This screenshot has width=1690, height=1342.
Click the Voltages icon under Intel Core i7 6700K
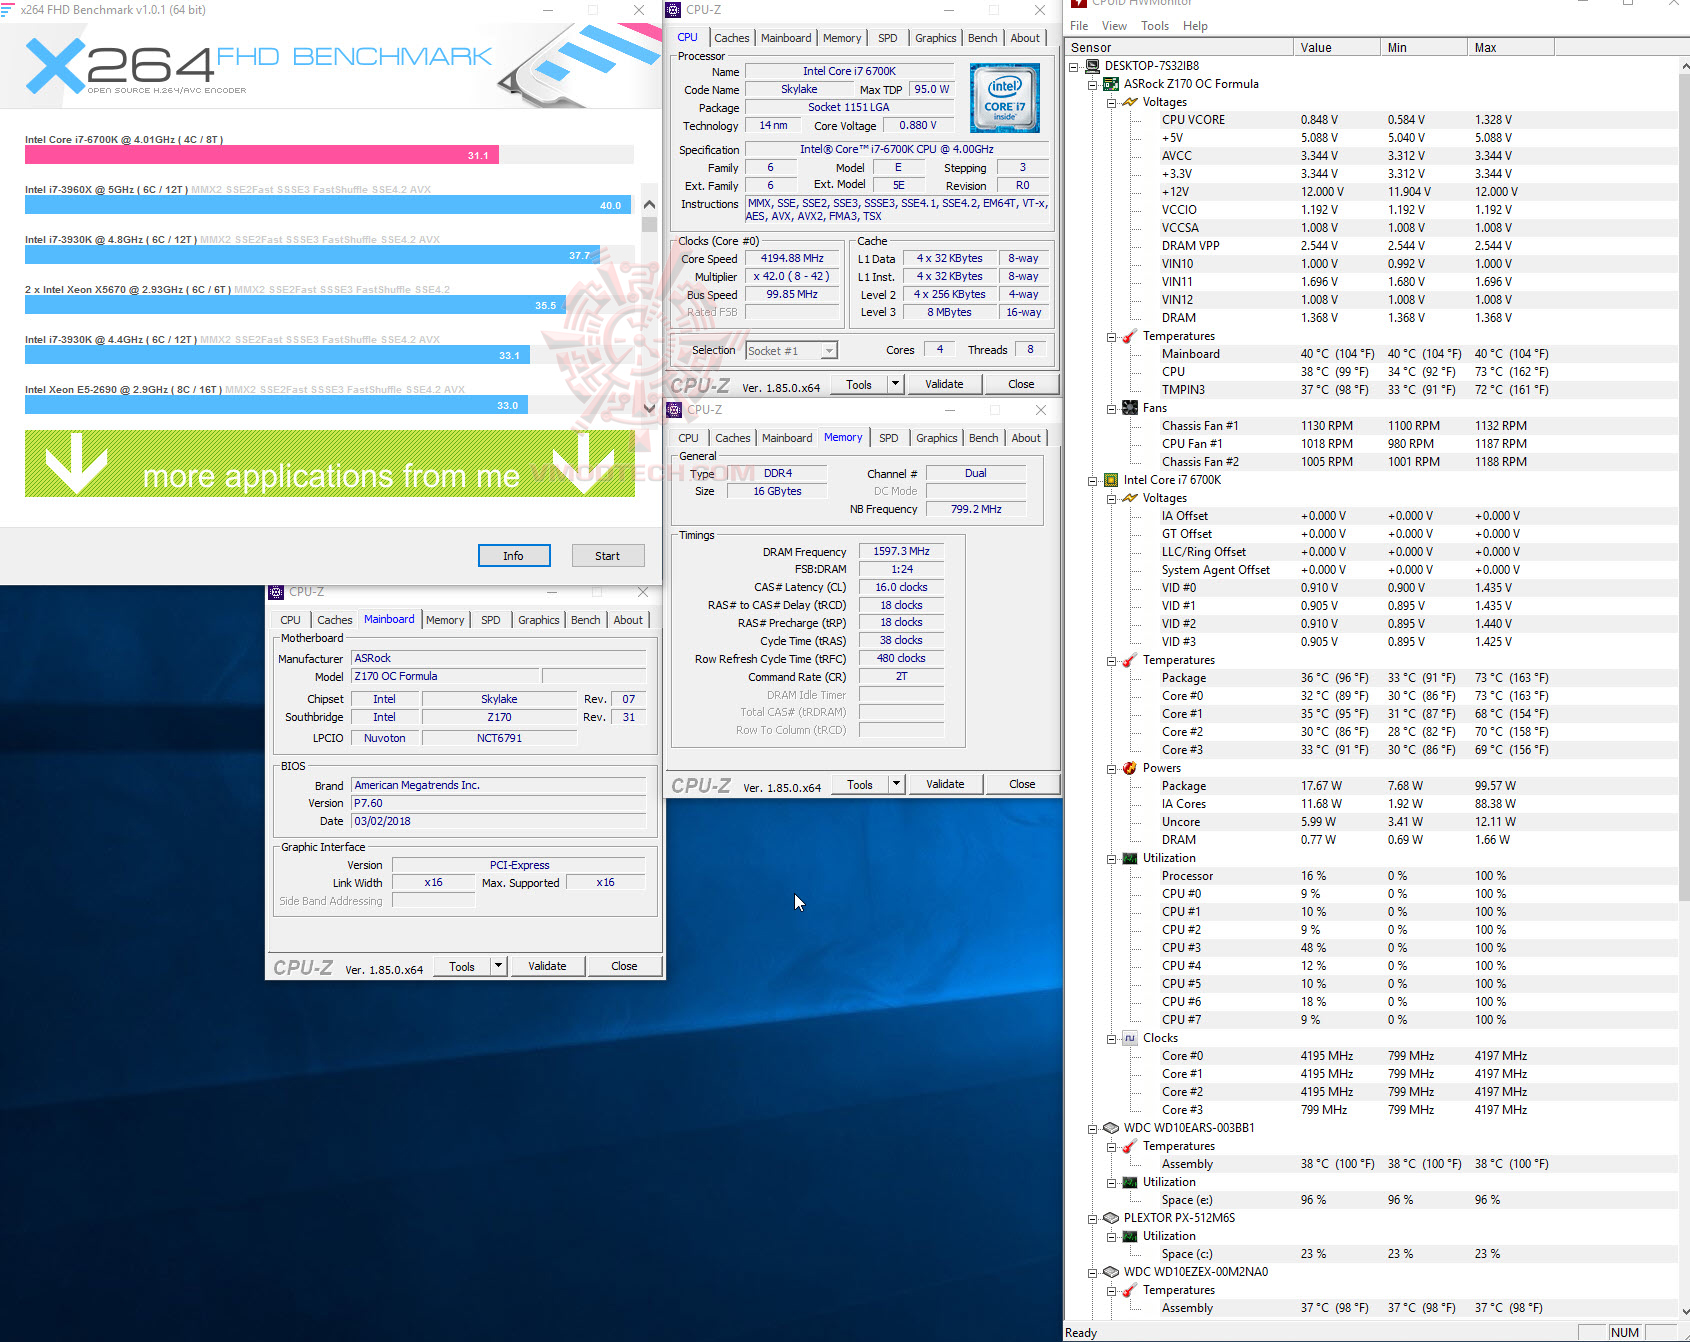pos(1130,498)
